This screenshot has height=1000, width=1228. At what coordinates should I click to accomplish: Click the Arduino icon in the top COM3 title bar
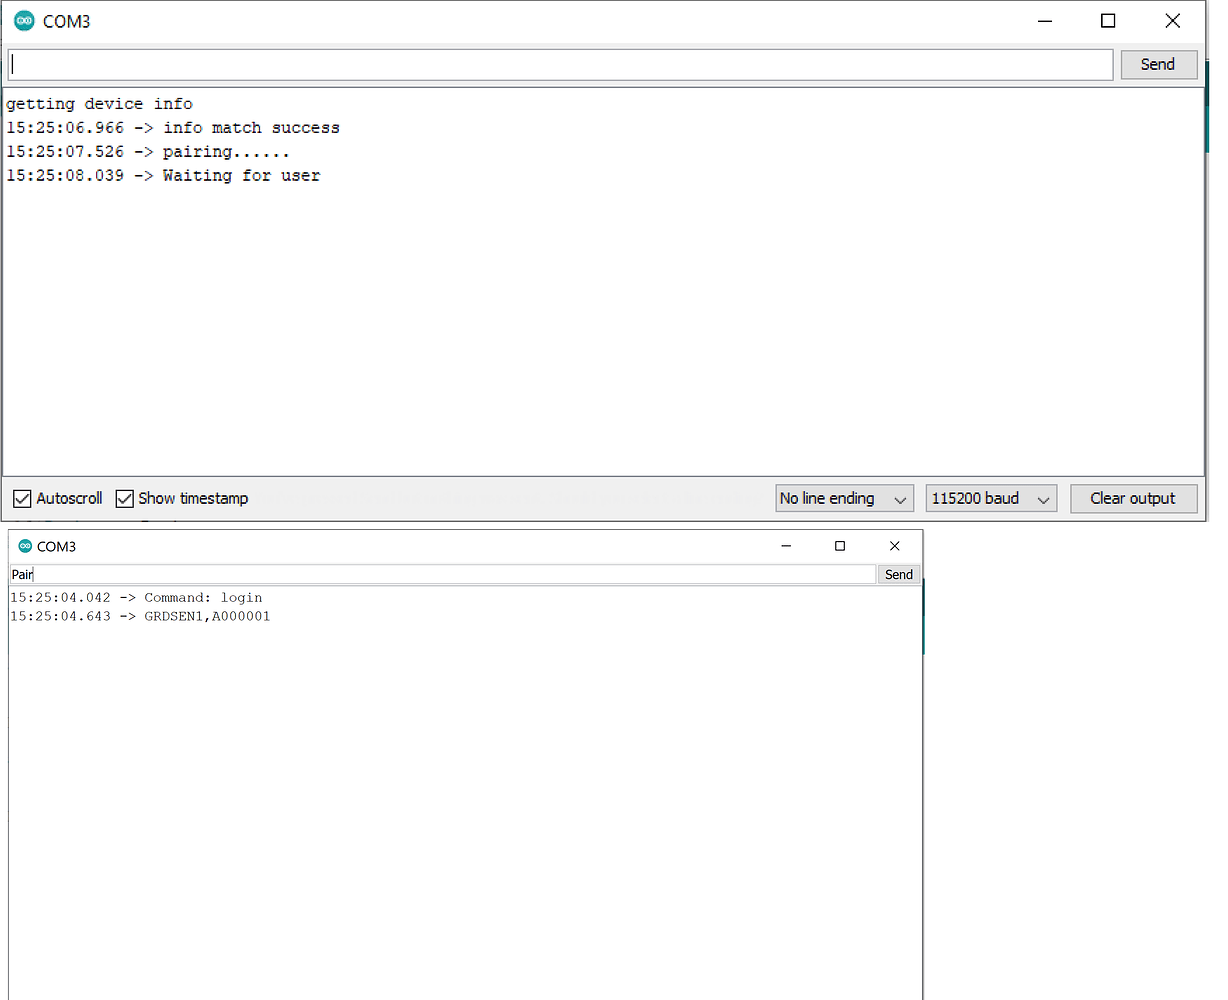22,20
